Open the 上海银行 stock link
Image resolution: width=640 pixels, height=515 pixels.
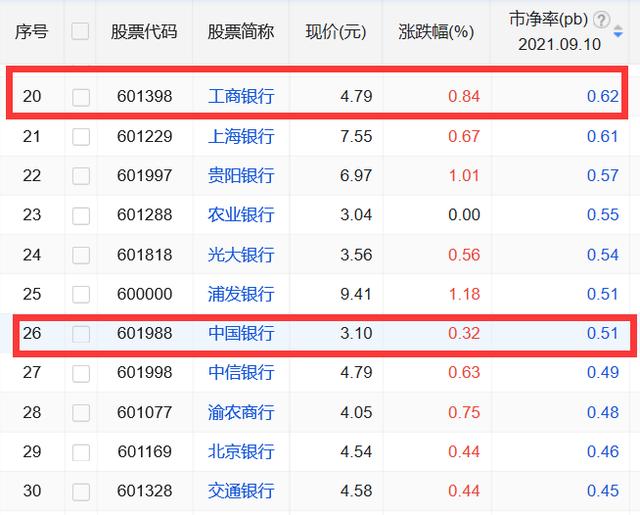coord(241,136)
